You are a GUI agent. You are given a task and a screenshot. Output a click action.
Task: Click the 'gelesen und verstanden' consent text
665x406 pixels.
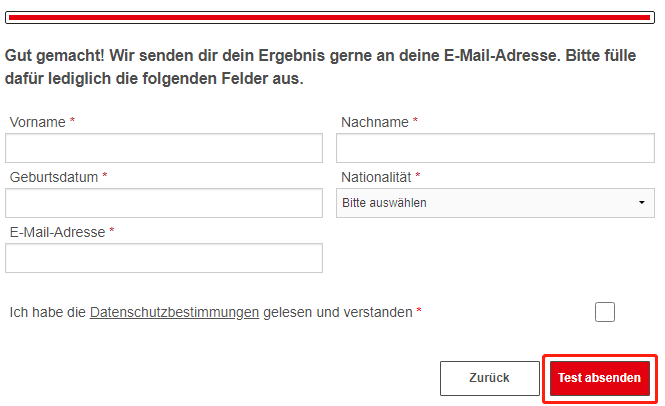point(337,312)
